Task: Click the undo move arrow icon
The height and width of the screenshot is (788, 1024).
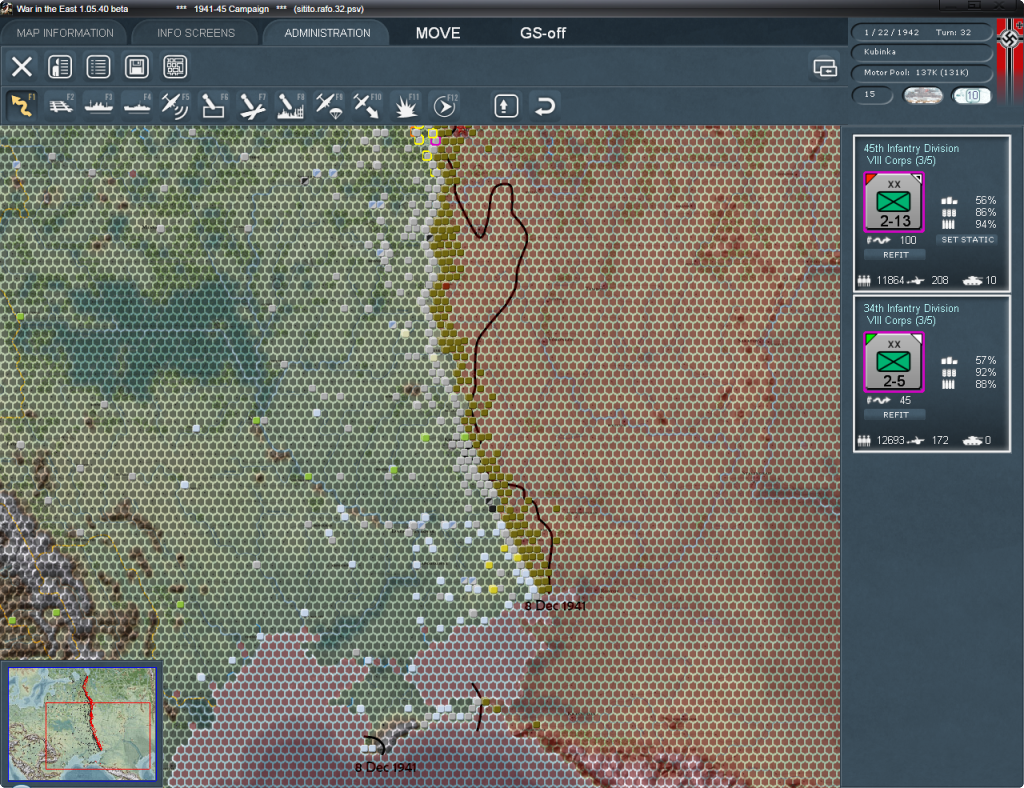Action: 544,106
